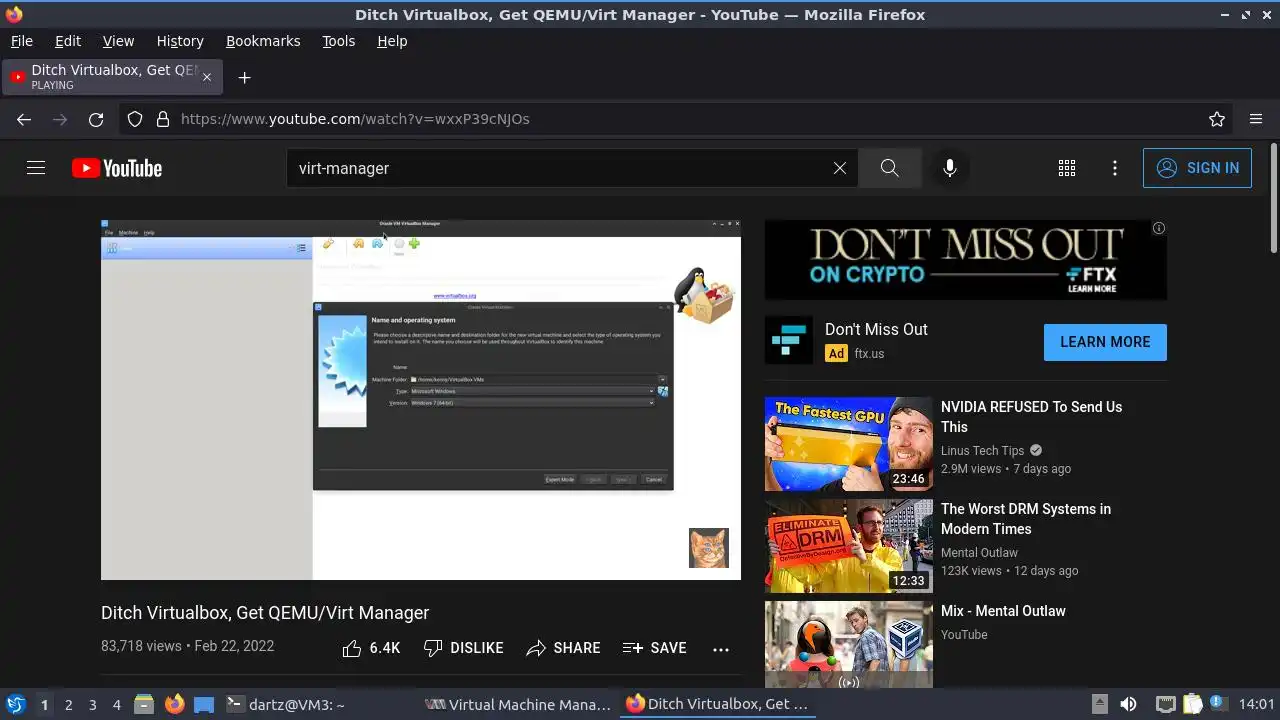This screenshot has width=1280, height=720.
Task: Like the video with thumbs up
Action: (x=371, y=648)
